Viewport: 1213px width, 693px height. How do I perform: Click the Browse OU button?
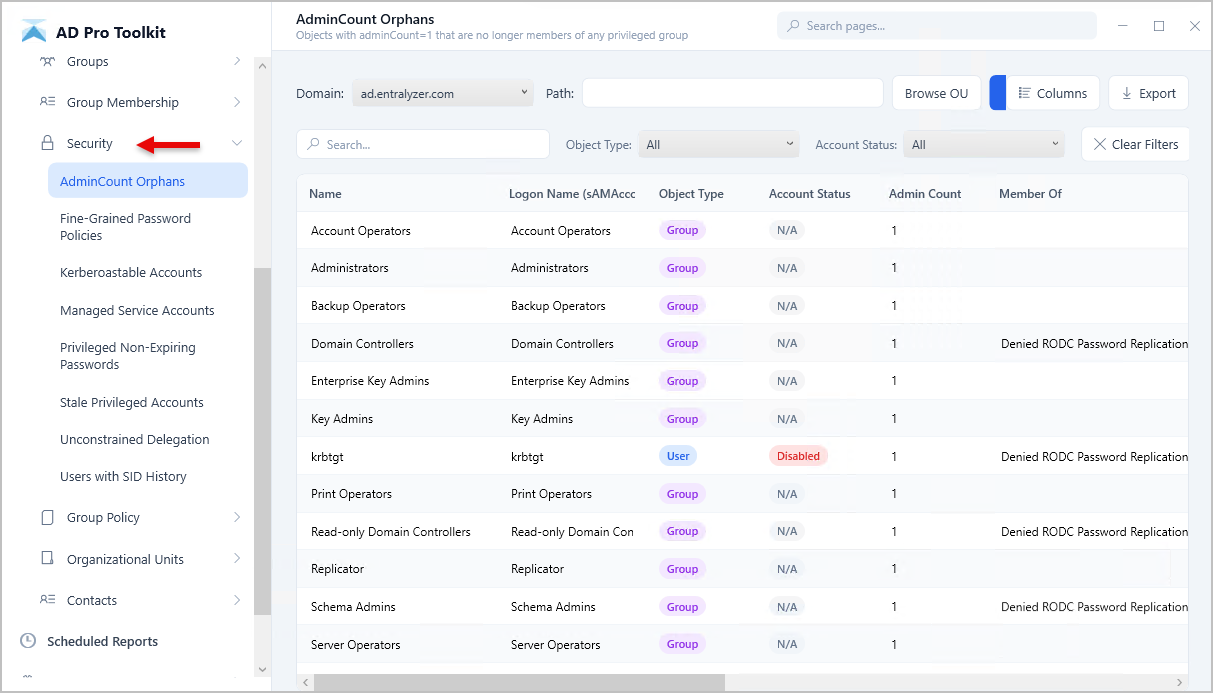tap(936, 92)
